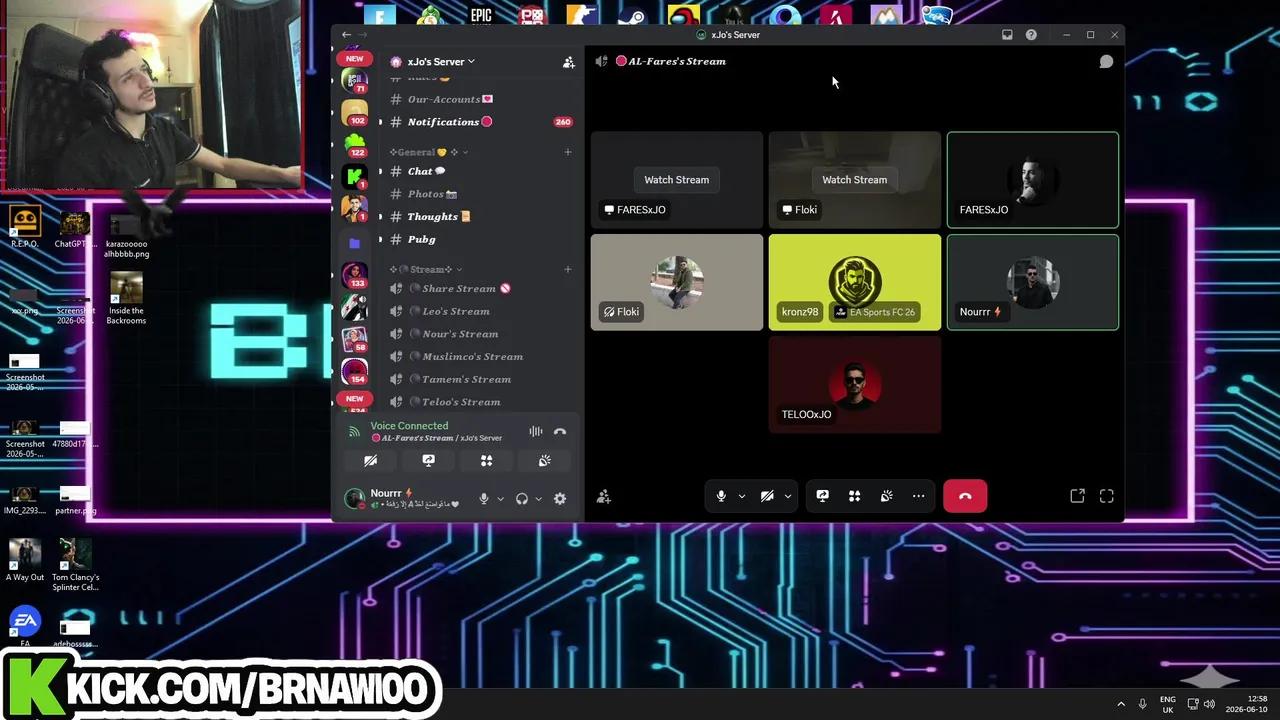Open microphone options arrow in call bar
The width and height of the screenshot is (1280, 720).
click(741, 496)
